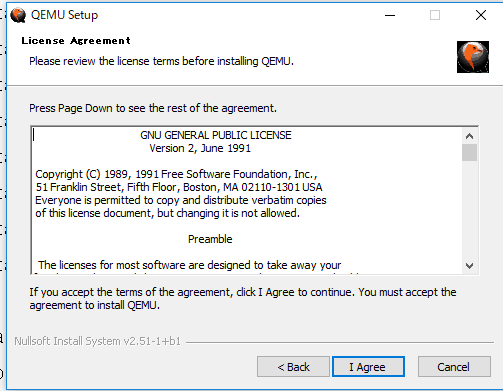Click the QEMU Setup title text
This screenshot has width=503, height=391.
(64, 15)
